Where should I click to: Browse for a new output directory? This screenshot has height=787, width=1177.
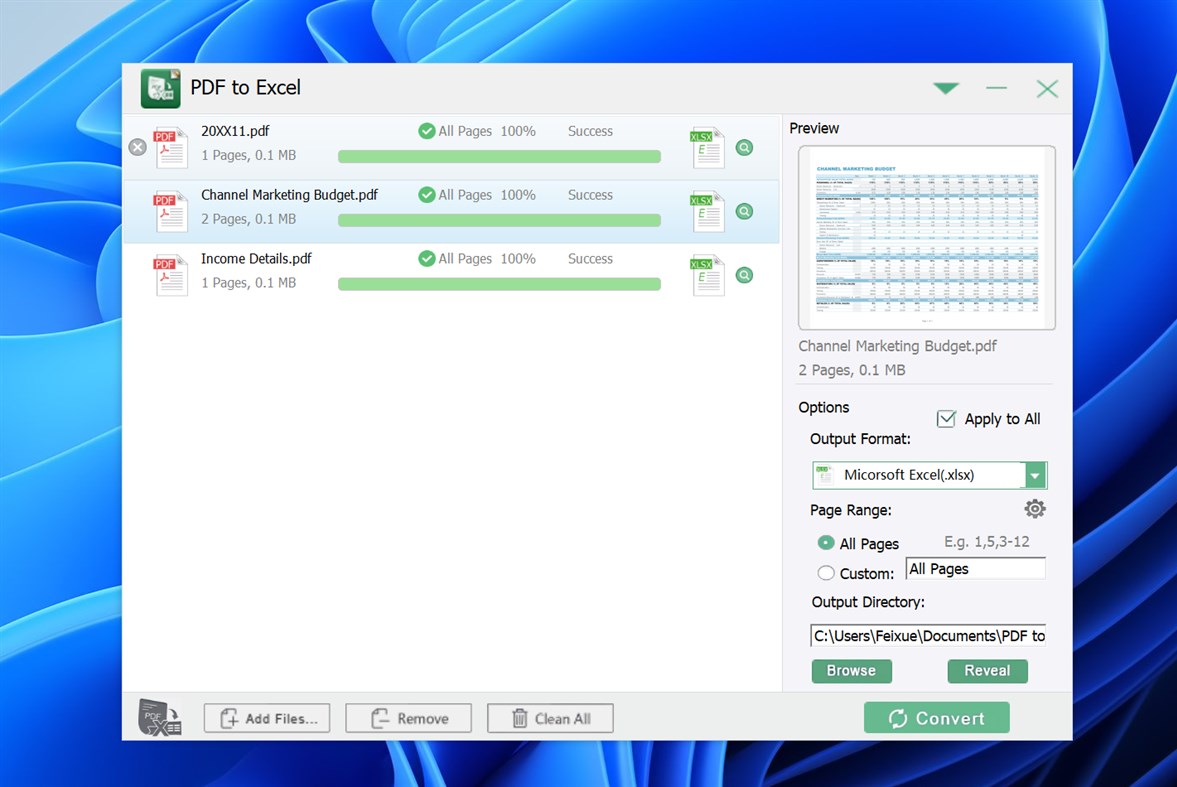[x=851, y=671]
